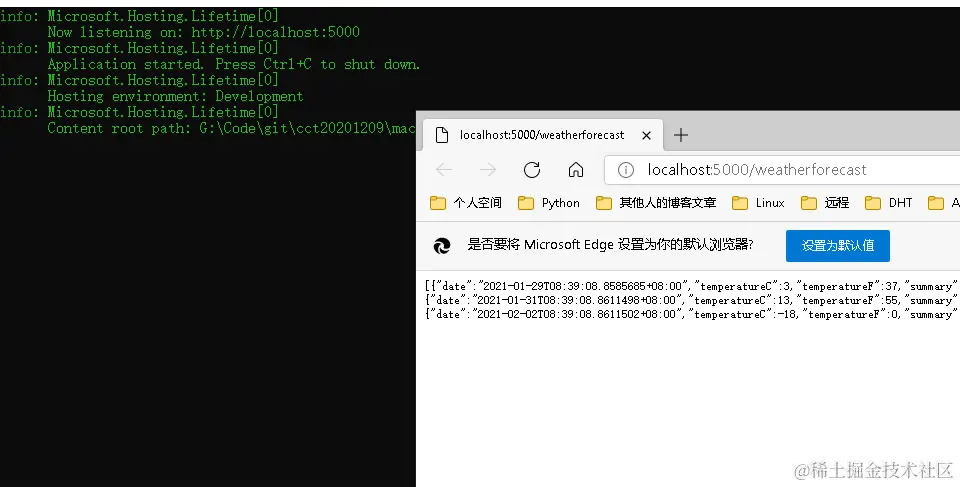Click the 2021-01-31 JSON row
960x487 pixels.
[x=691, y=300]
